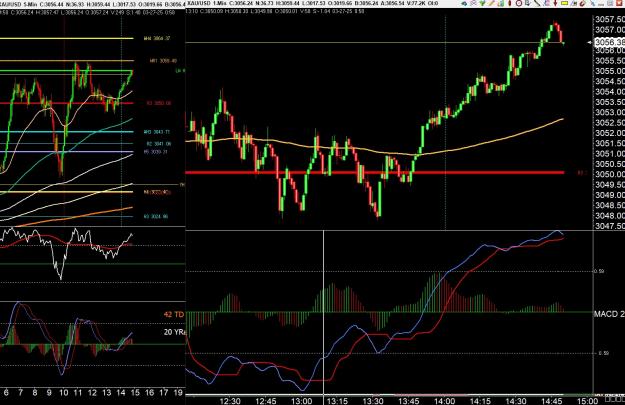This screenshot has height=405, width=625.
Task: Click the 3055.00 price scale label
Action: coord(610,71)
